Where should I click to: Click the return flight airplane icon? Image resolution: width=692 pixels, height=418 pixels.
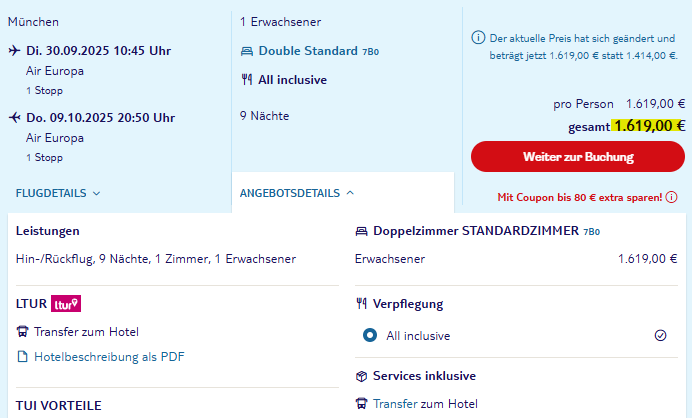coord(14,117)
